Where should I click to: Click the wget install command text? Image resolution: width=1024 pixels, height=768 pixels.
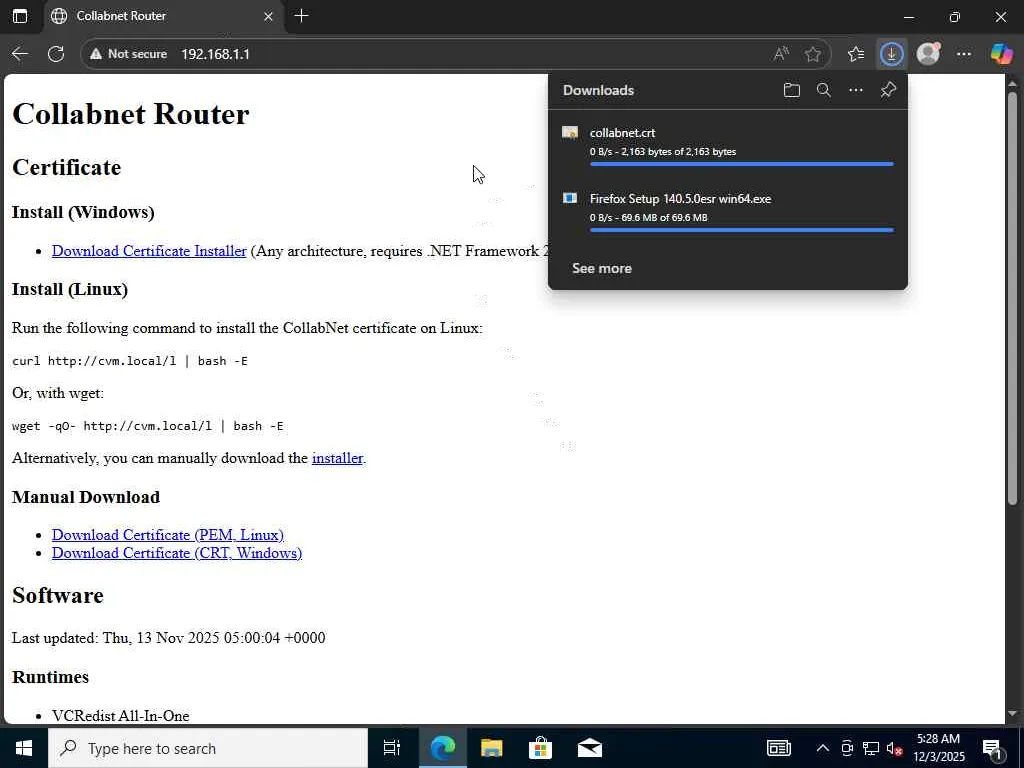(148, 426)
